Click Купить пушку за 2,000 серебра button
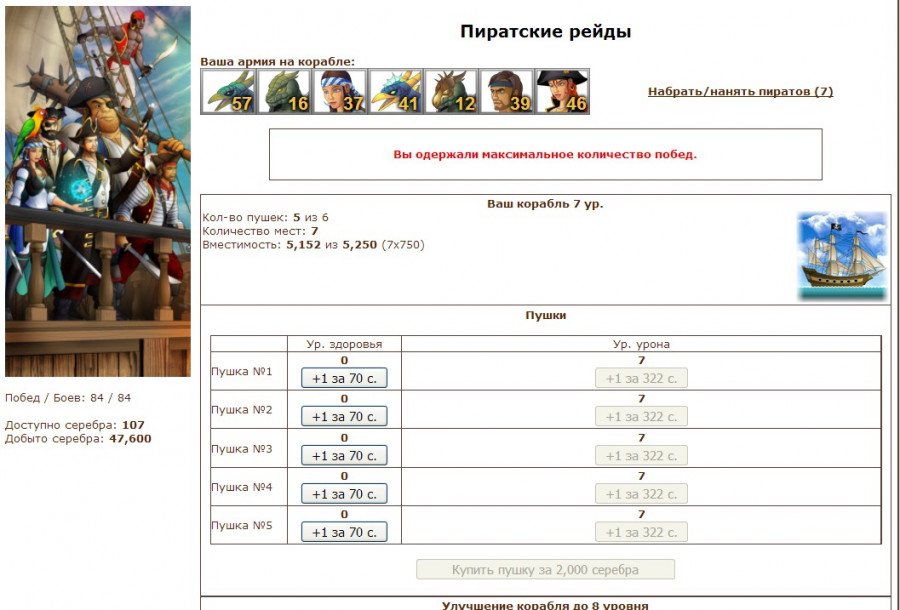 [545, 570]
